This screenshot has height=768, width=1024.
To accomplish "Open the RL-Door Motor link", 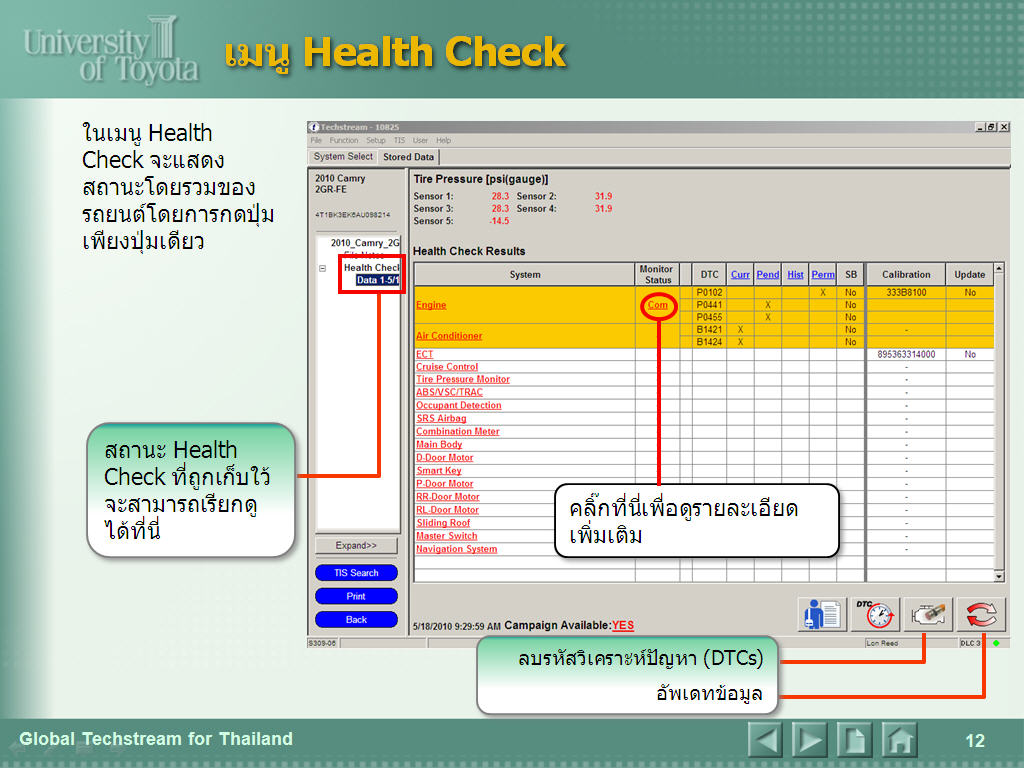I will (447, 510).
